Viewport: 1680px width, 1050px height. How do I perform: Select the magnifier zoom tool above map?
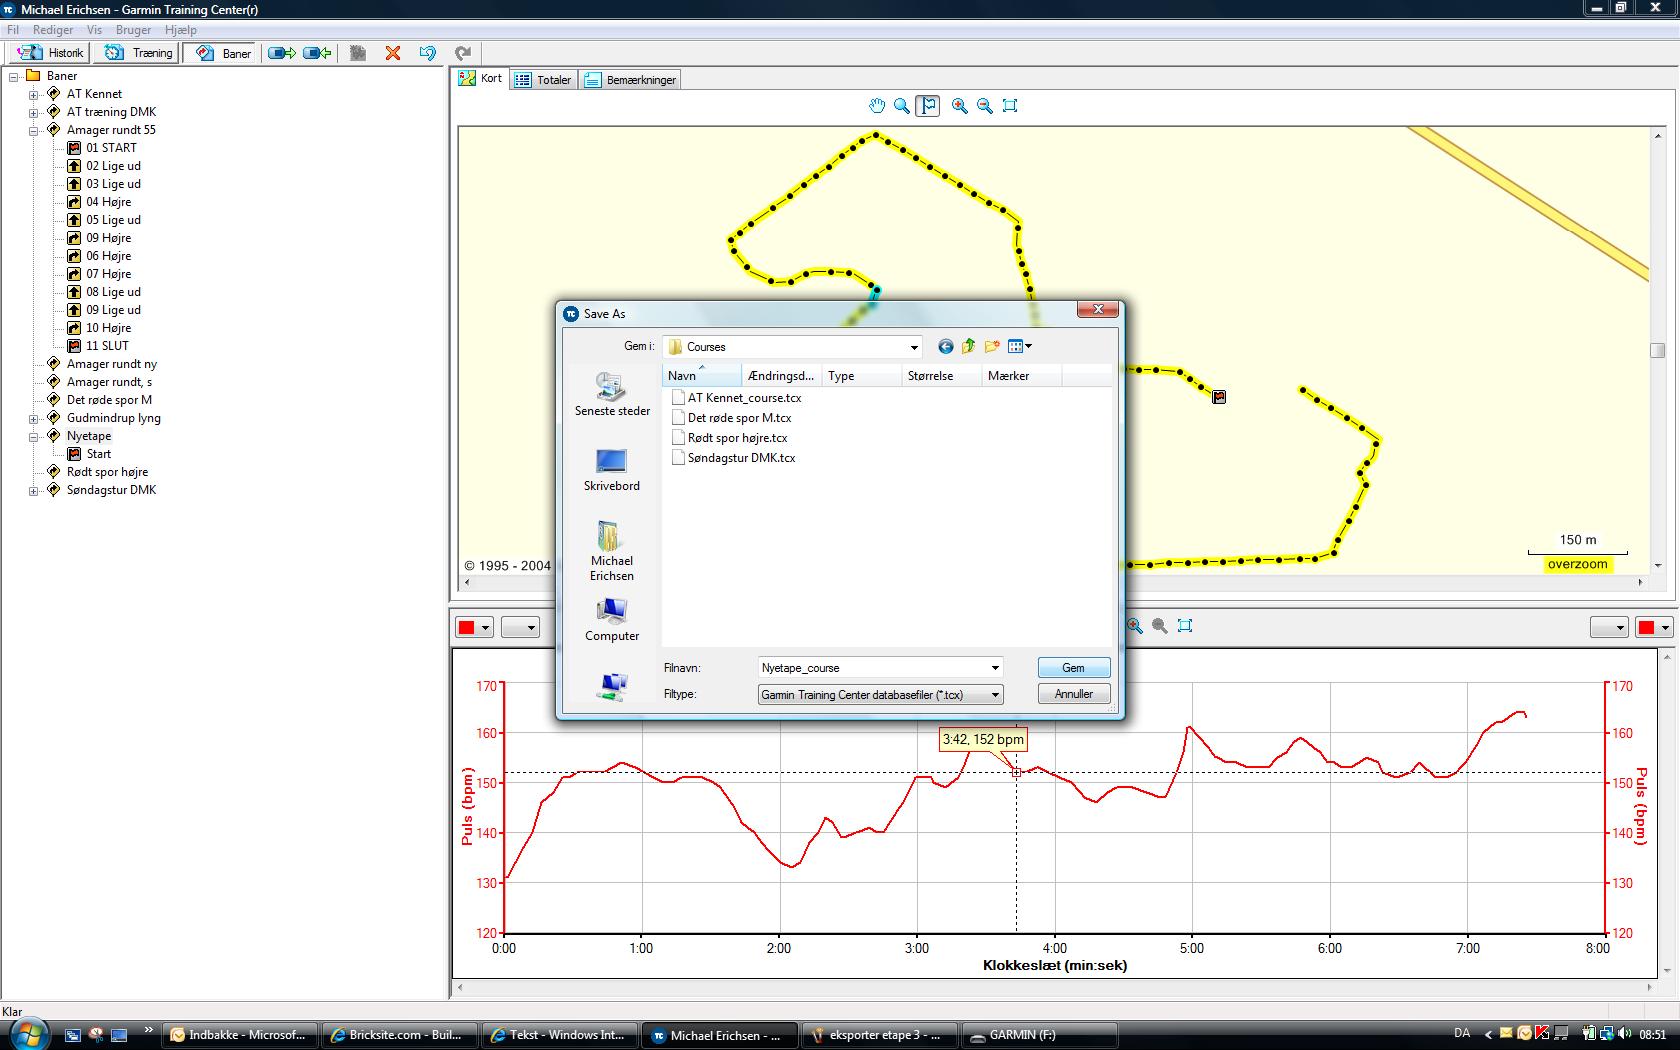(902, 106)
